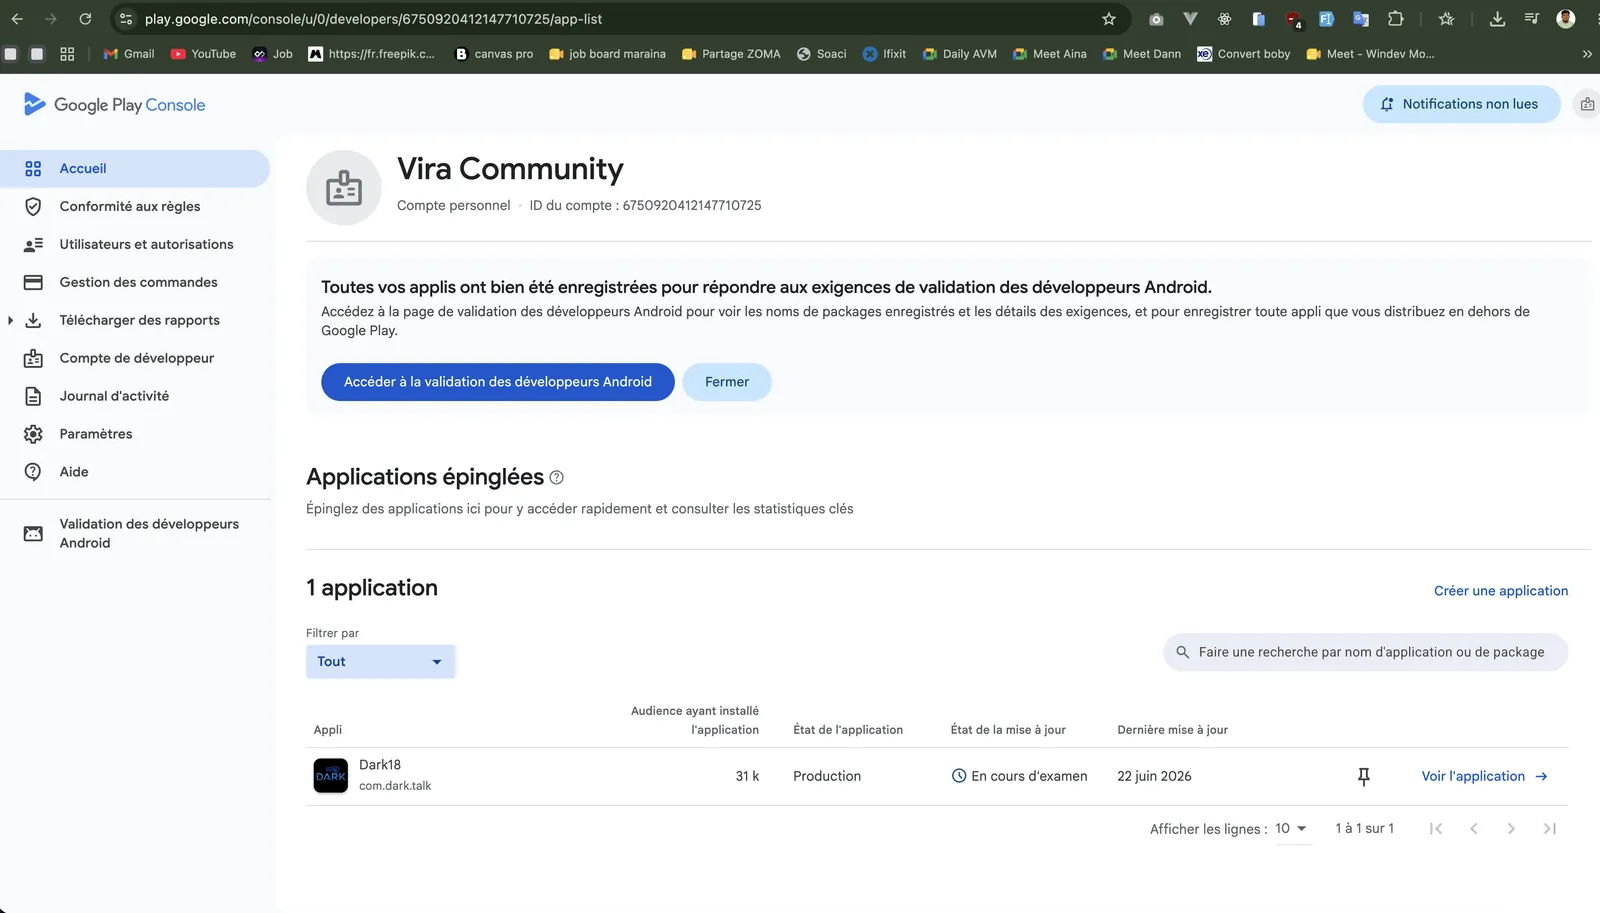The image size is (1600, 913).
Task: Click help icon next to Applications épinglées
Action: pyautogui.click(x=557, y=478)
